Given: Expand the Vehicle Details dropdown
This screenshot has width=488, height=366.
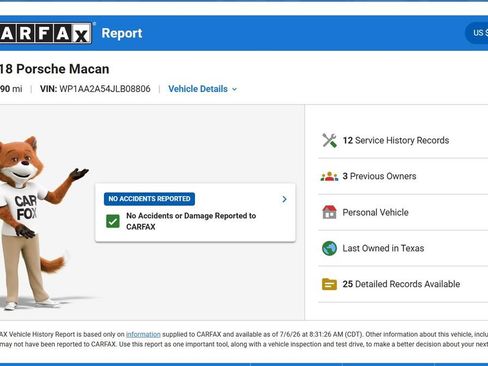Looking at the screenshot, I should (202, 89).
